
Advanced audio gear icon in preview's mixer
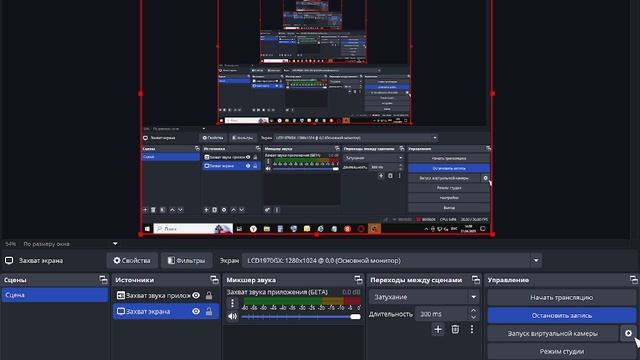(x=267, y=210)
